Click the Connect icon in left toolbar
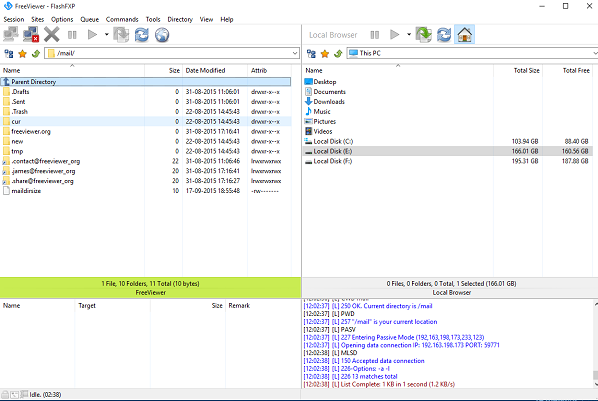This screenshot has height=401, width=598. (x=11, y=35)
